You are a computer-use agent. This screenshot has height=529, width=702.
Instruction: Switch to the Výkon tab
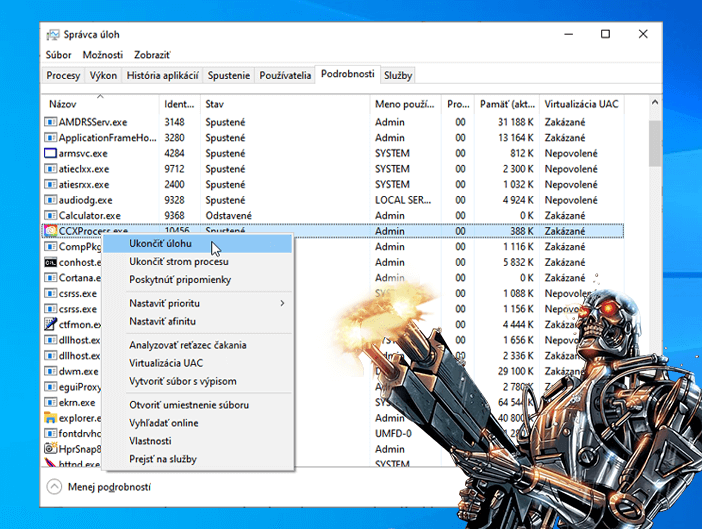(103, 75)
